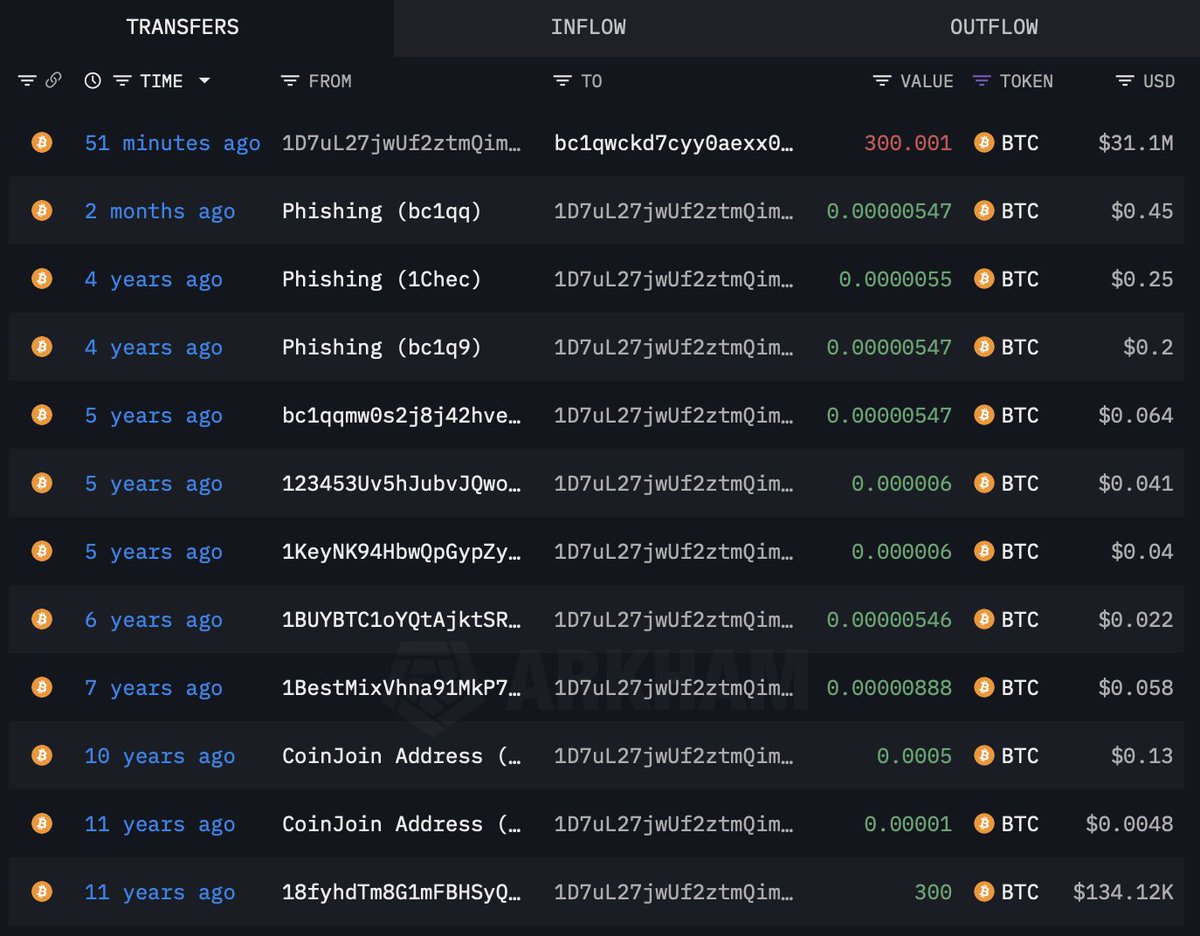Open the VALUE column filter
Screen dimensions: 1200x936
point(882,81)
